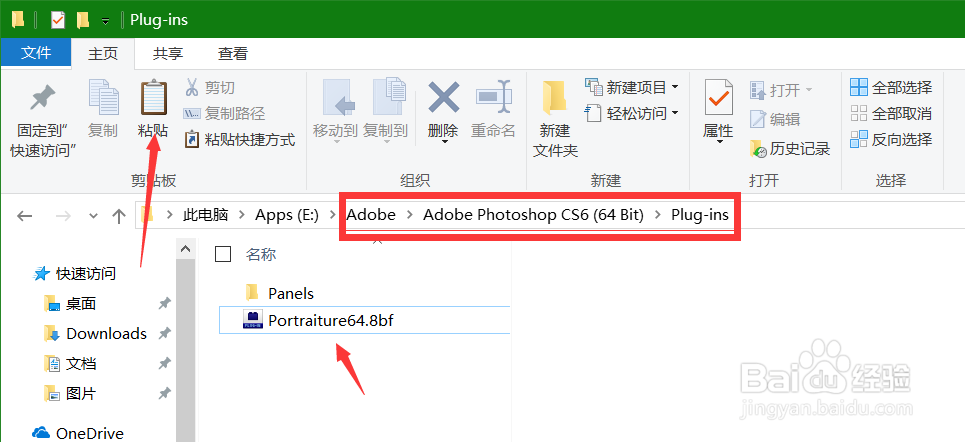Screen dimensions: 965x442
Task: Toggle the select-all checkbox beside 名称
Action: click(x=223, y=254)
